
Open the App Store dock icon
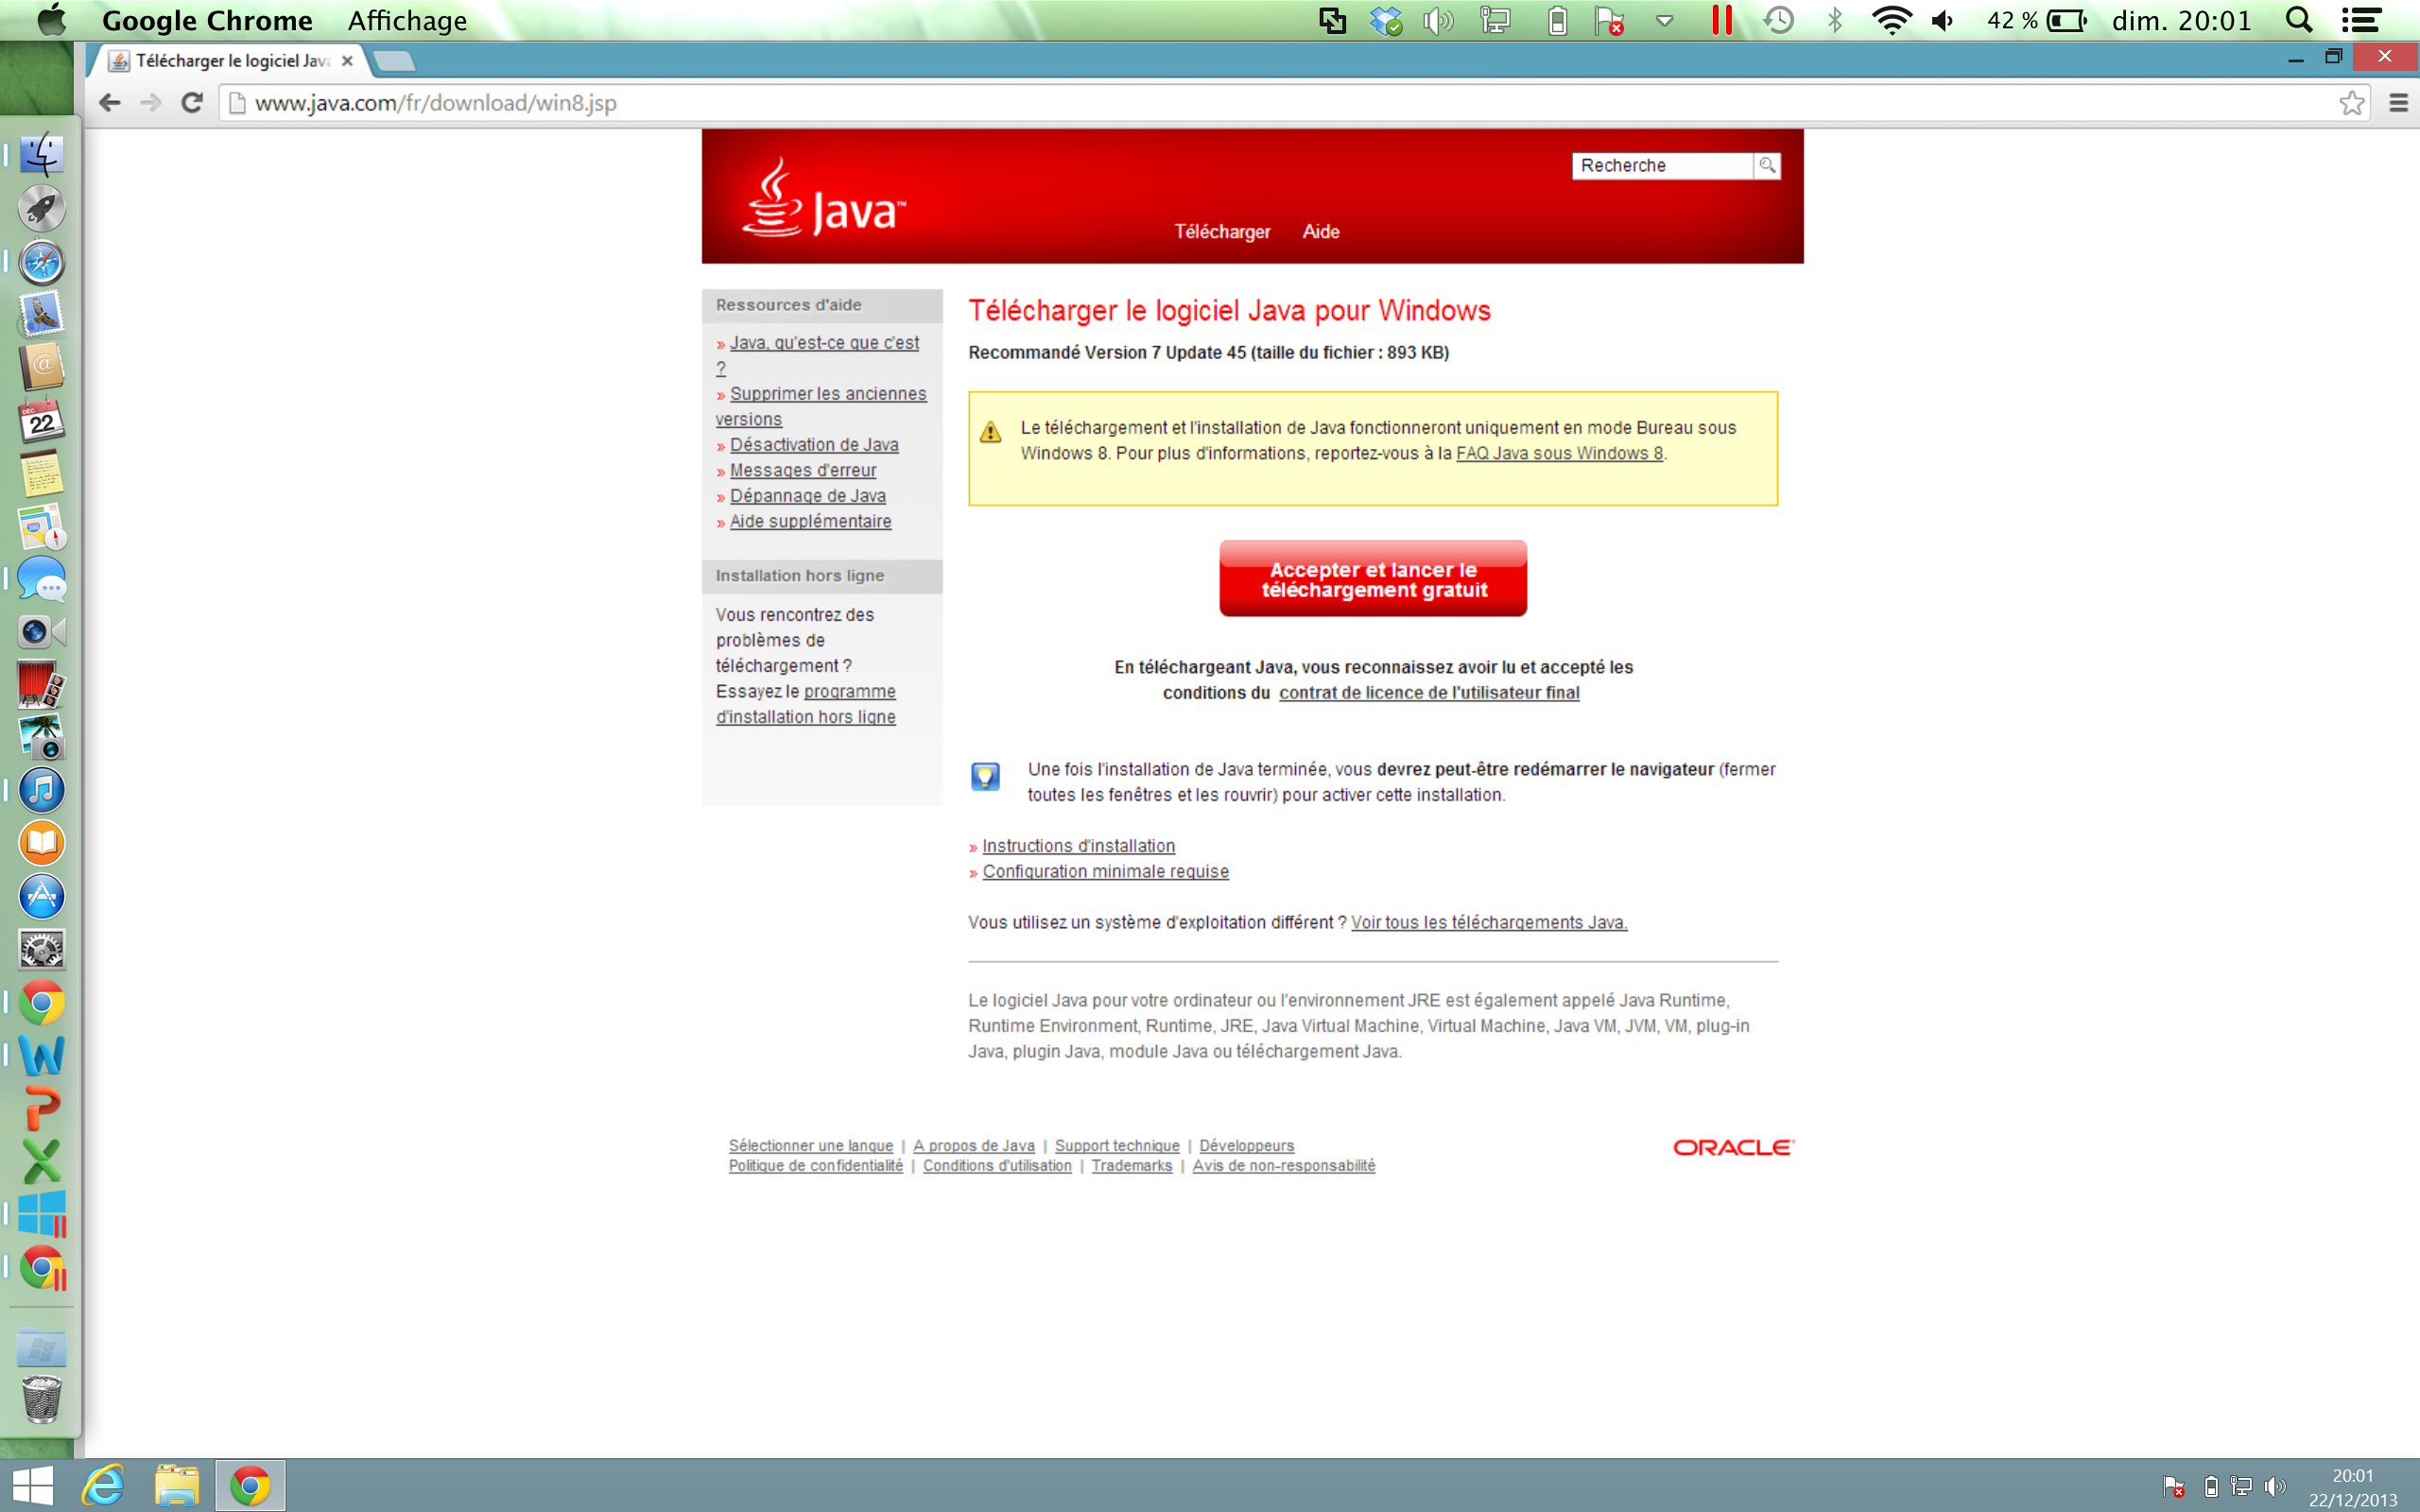41,896
